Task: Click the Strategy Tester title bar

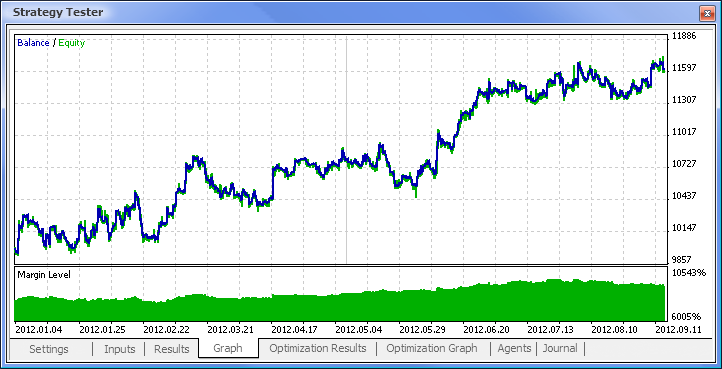Action: tap(350, 12)
